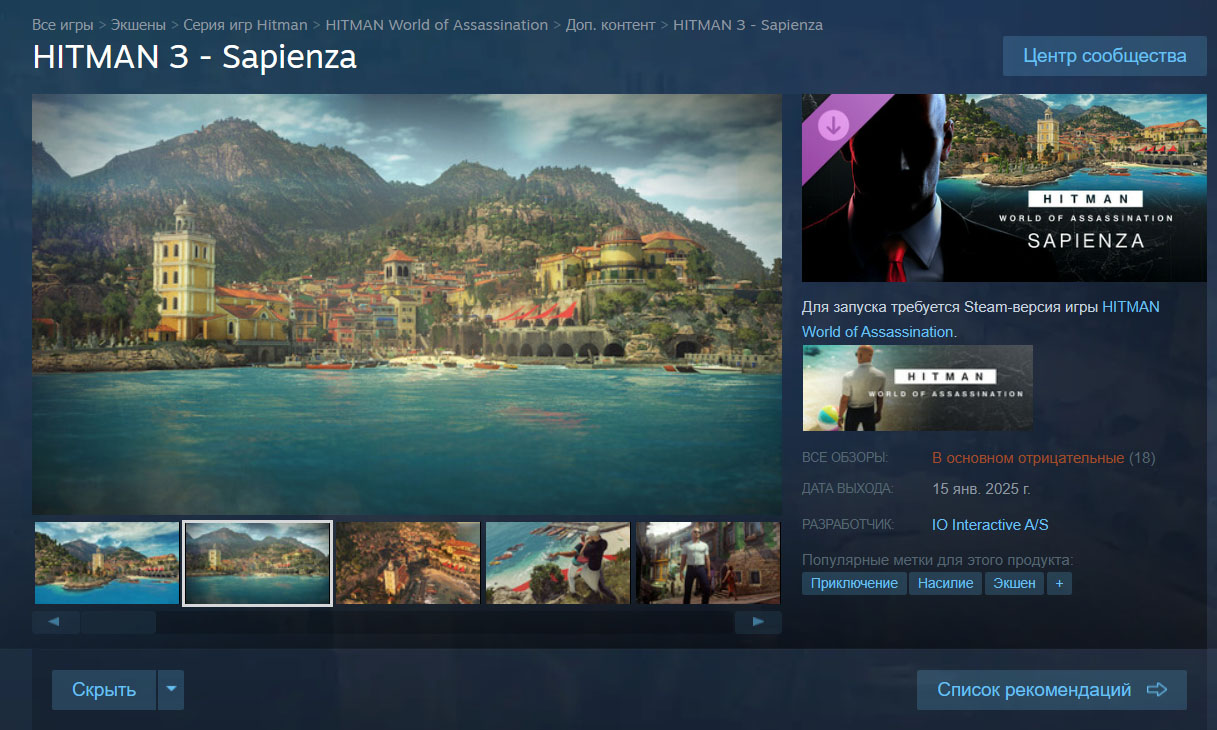Click the plus icon to add tag

(1059, 583)
